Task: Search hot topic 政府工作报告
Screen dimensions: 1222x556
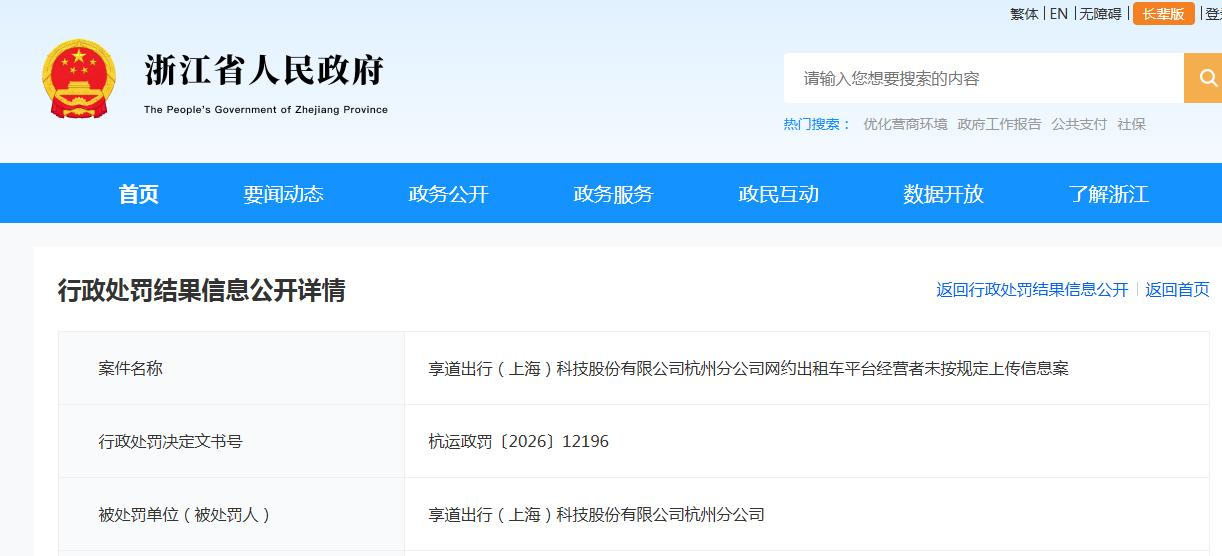Action: tap(999, 124)
